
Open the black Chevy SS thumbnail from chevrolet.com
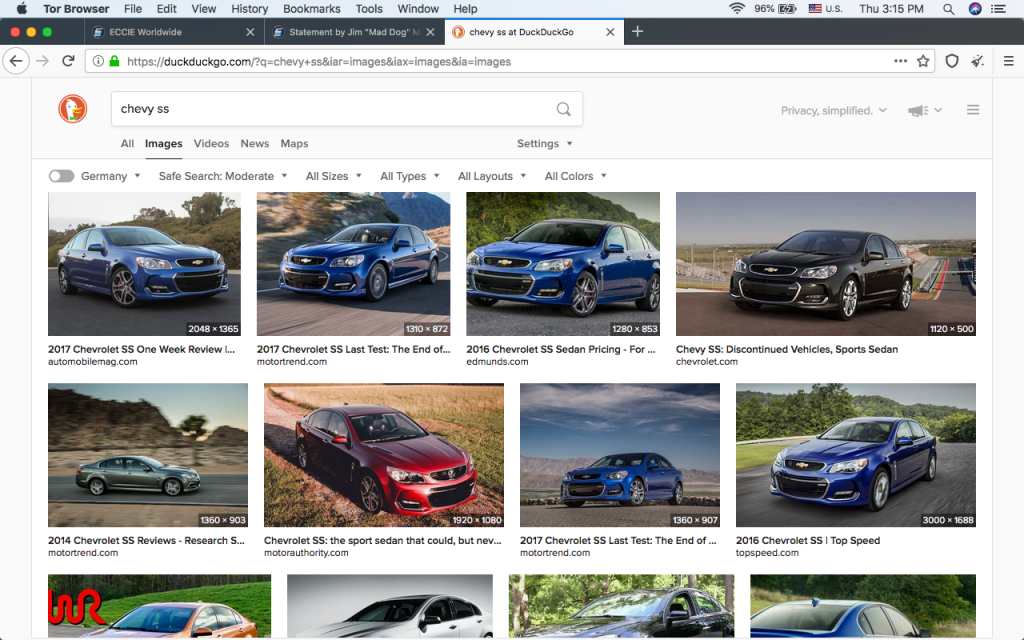[825, 264]
